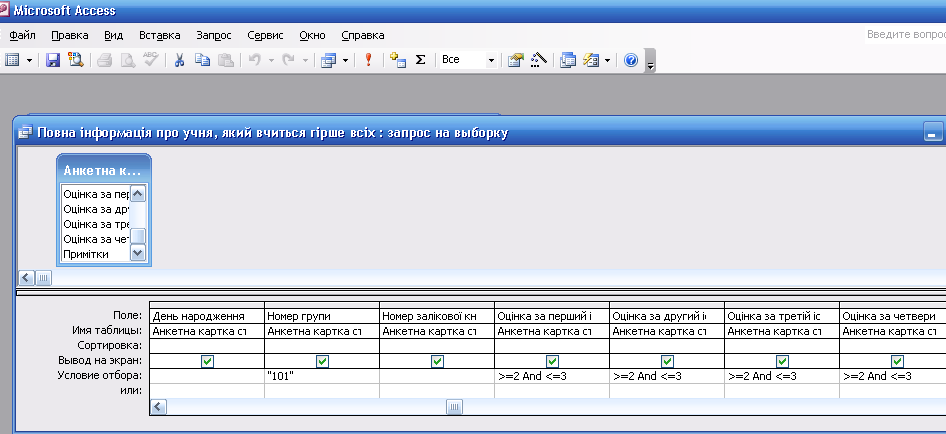Uncheck Show box for Номер групи column
946x434 pixels.
[322, 361]
